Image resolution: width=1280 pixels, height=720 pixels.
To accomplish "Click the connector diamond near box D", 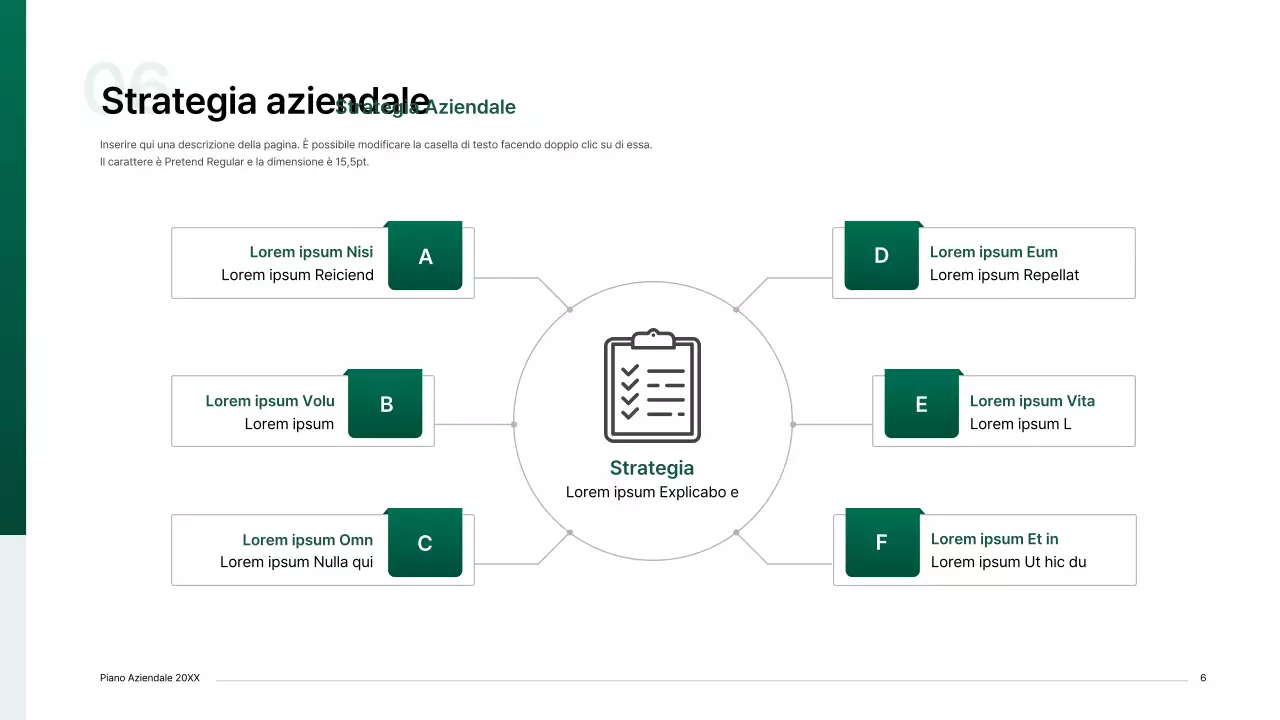I will [736, 310].
